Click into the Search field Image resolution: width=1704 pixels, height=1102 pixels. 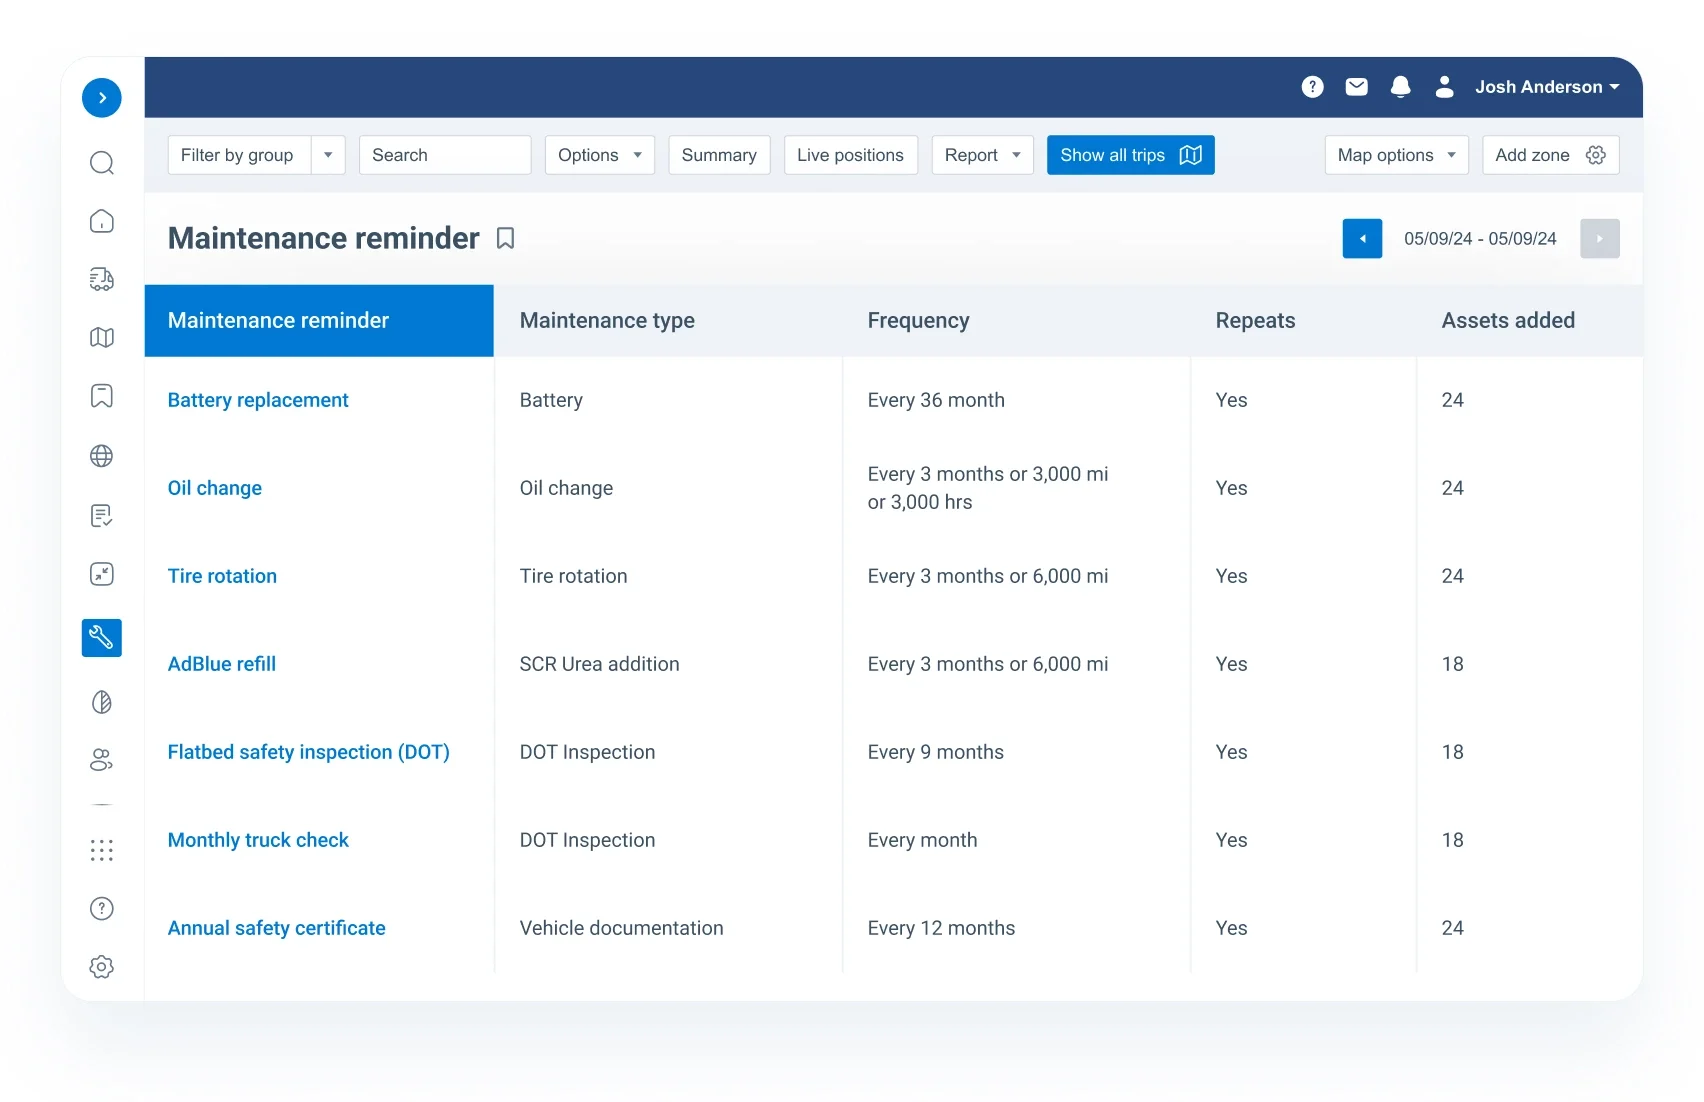click(x=444, y=155)
